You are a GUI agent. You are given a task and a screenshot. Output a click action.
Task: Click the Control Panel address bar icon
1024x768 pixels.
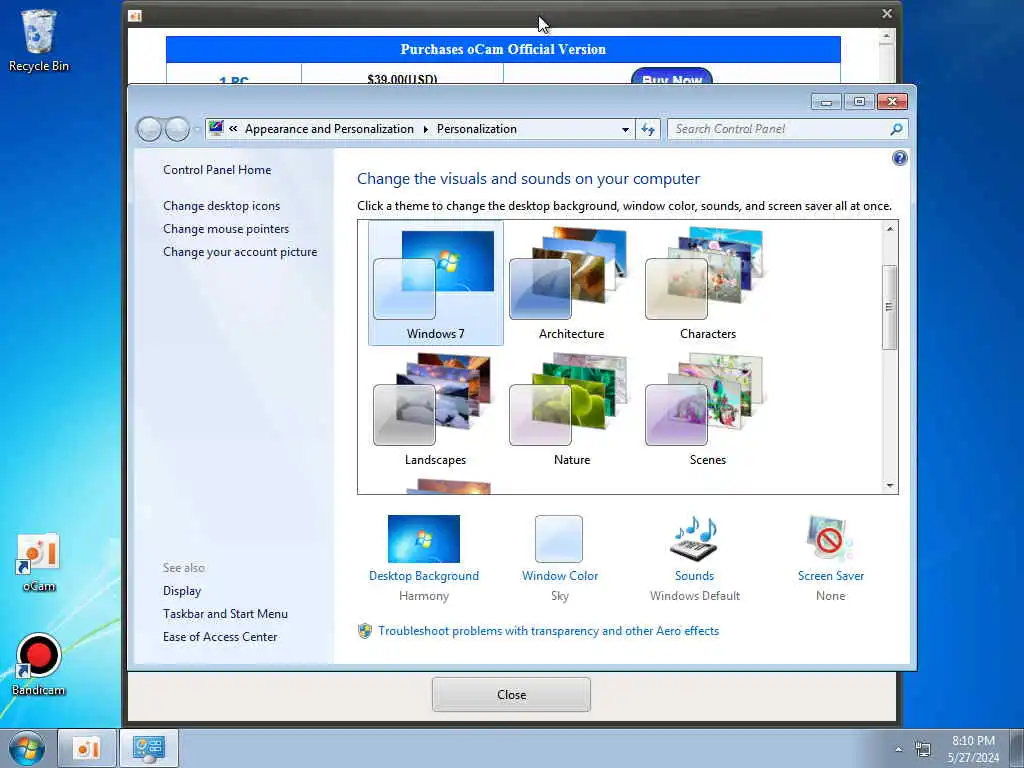pyautogui.click(x=216, y=129)
